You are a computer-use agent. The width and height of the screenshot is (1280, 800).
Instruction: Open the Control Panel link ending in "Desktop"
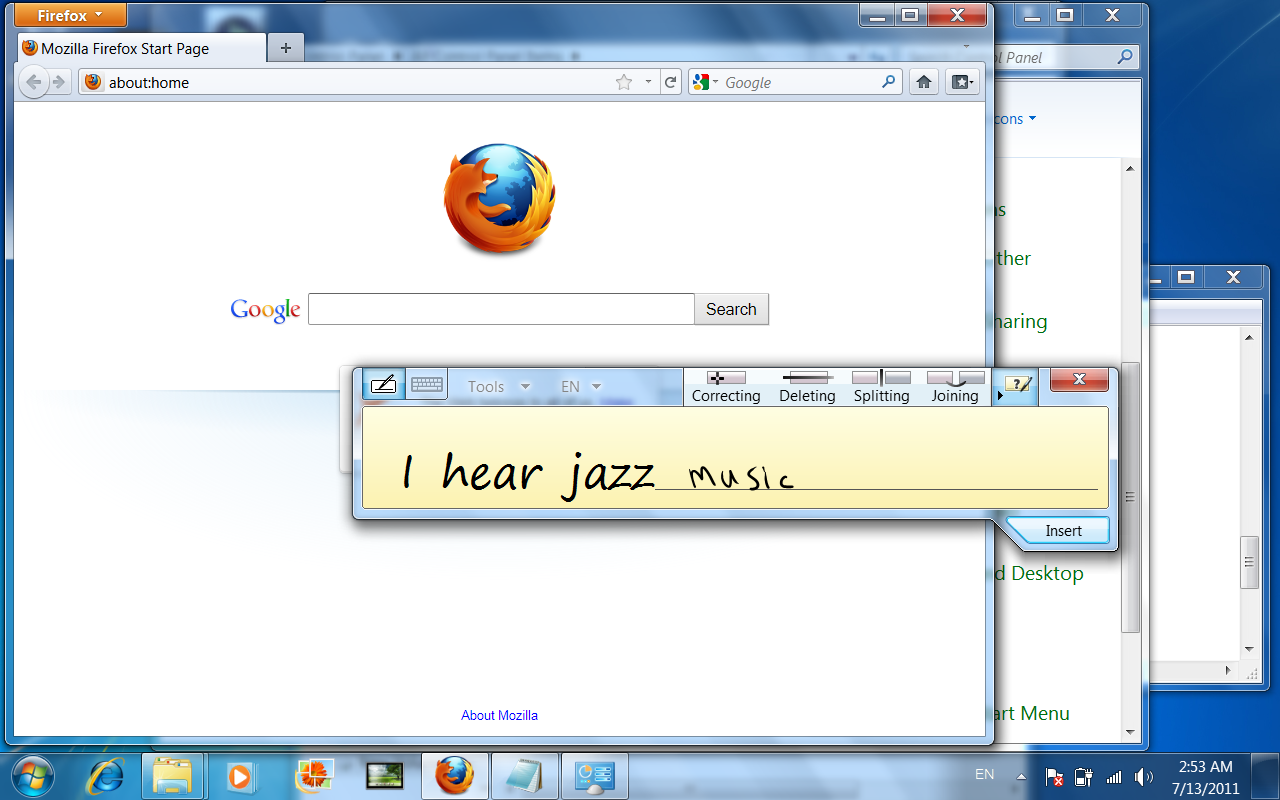[x=1039, y=573]
